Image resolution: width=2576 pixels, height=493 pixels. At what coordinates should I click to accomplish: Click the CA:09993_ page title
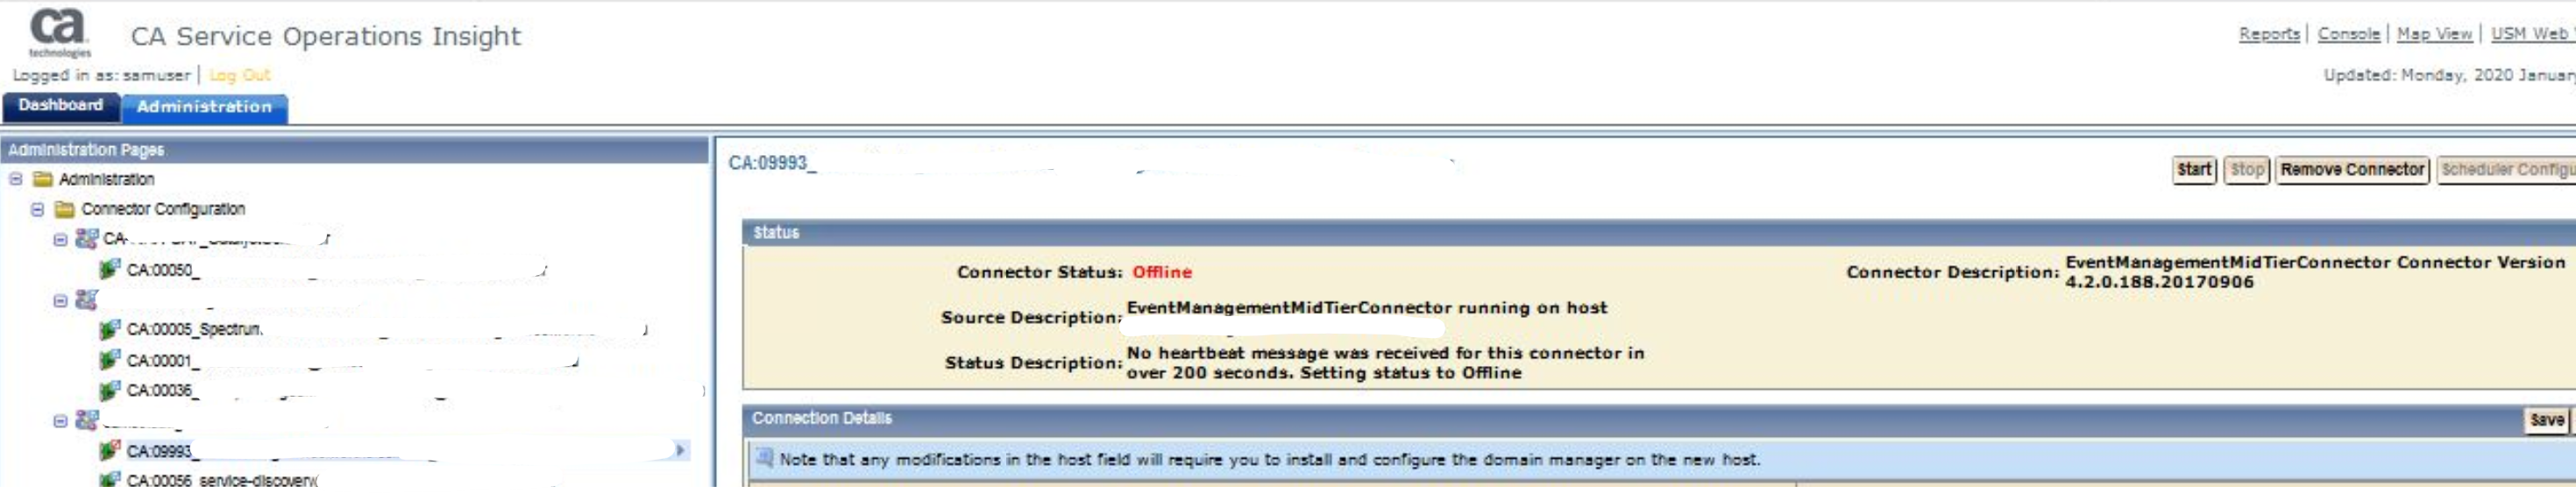click(771, 165)
